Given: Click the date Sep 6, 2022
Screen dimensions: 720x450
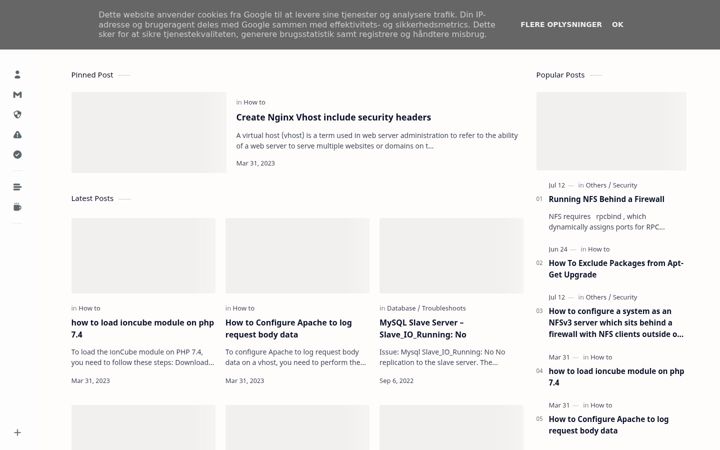Looking at the screenshot, I should (x=396, y=381).
